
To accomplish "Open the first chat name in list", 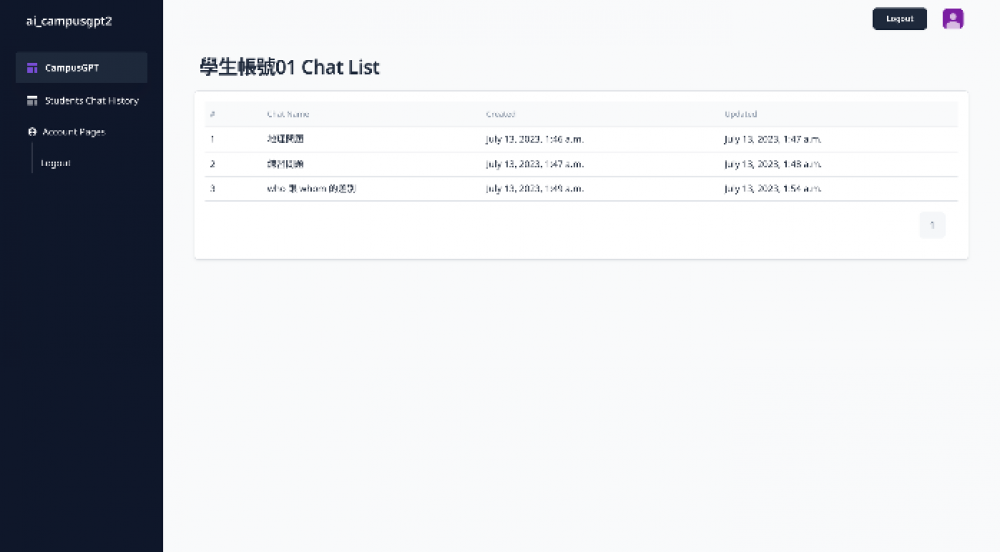I will pos(283,139).
